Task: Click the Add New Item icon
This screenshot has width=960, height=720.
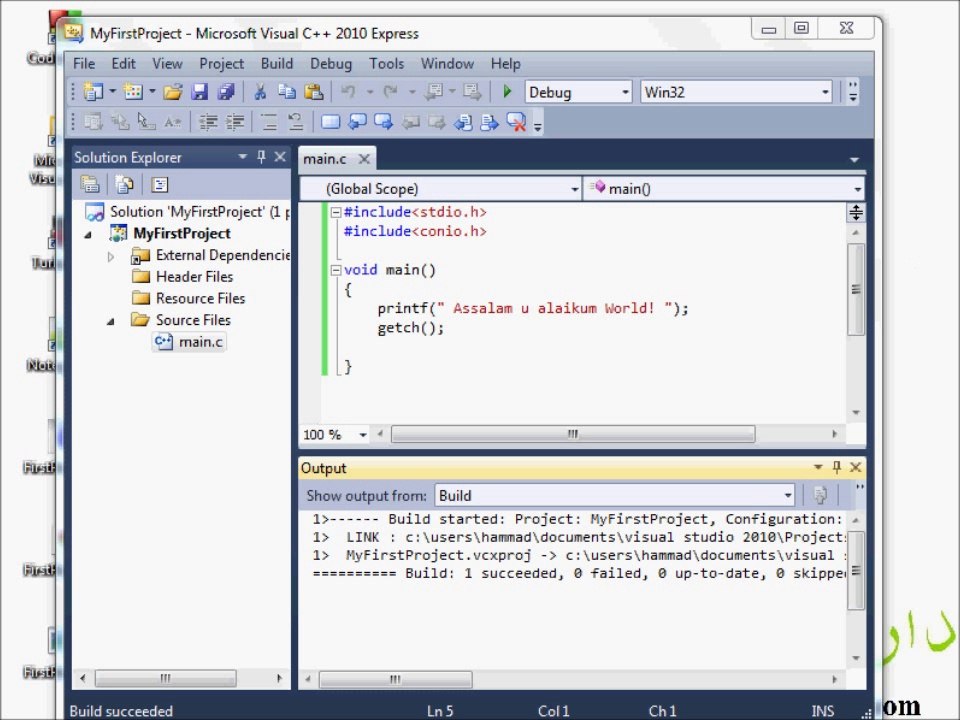Action: (x=133, y=92)
